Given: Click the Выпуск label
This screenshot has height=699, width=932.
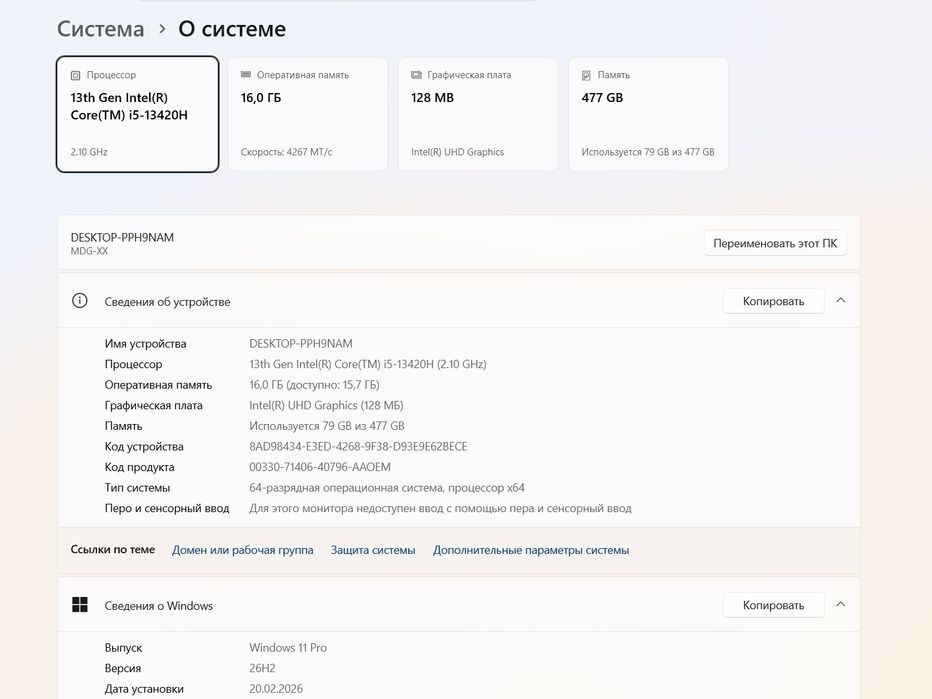Looking at the screenshot, I should point(124,647).
